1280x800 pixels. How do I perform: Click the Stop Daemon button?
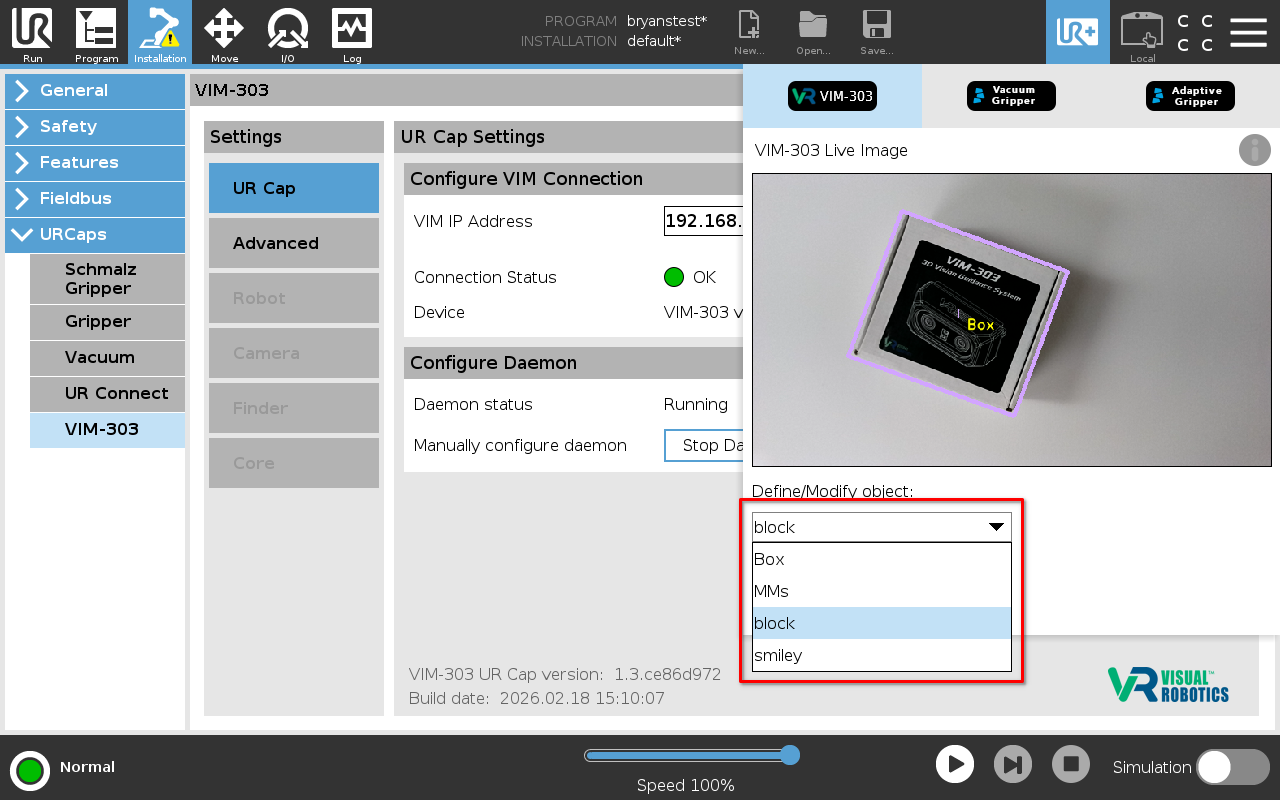click(x=704, y=445)
